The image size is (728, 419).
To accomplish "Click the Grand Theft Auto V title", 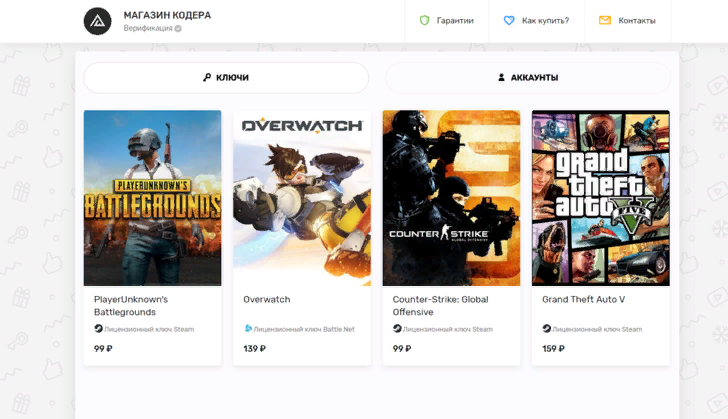I will click(584, 300).
